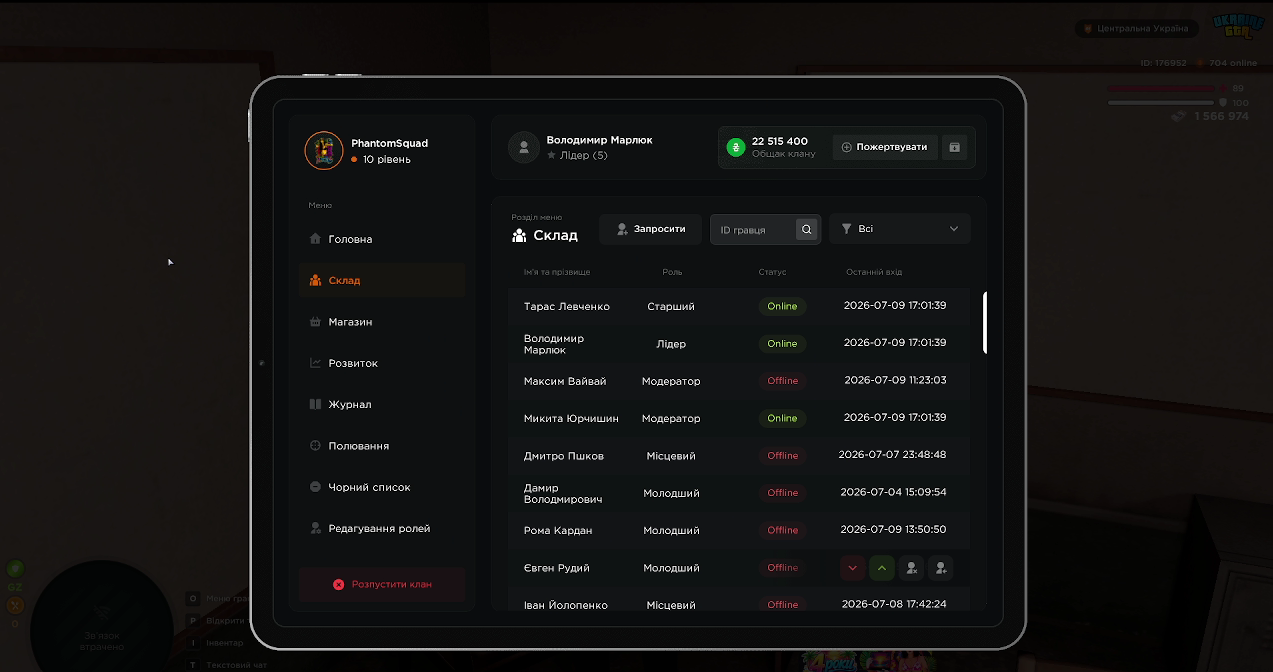The image size is (1273, 672).
Task: Click Місцевий role of Дмитро Пшков
Action: 671,456
